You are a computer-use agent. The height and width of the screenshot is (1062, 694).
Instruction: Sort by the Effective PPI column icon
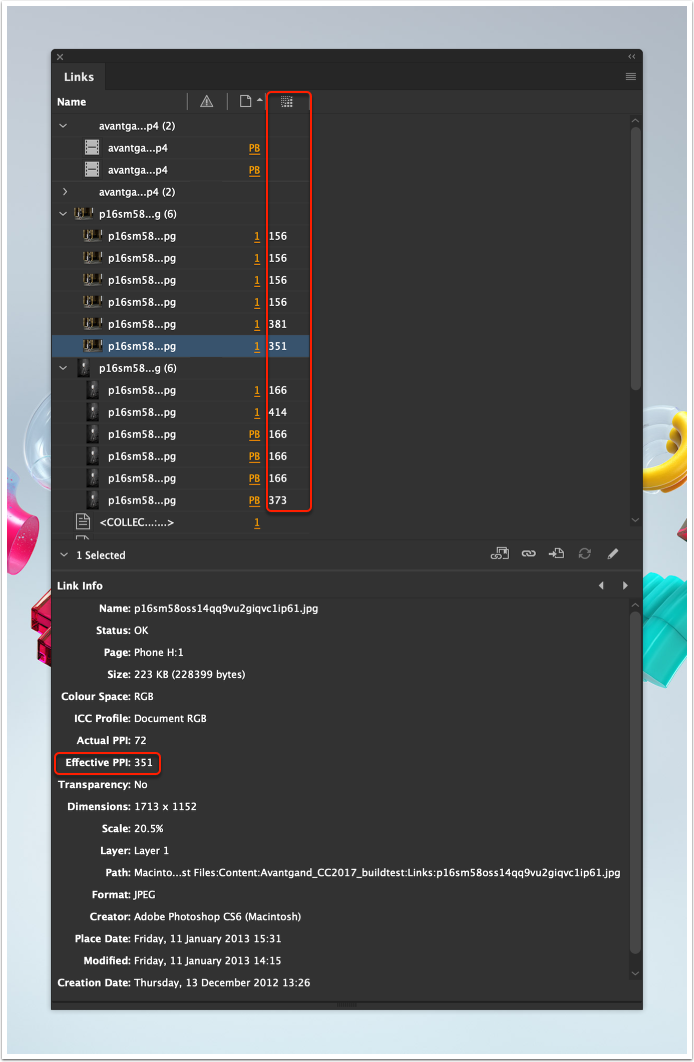pyautogui.click(x=286, y=102)
